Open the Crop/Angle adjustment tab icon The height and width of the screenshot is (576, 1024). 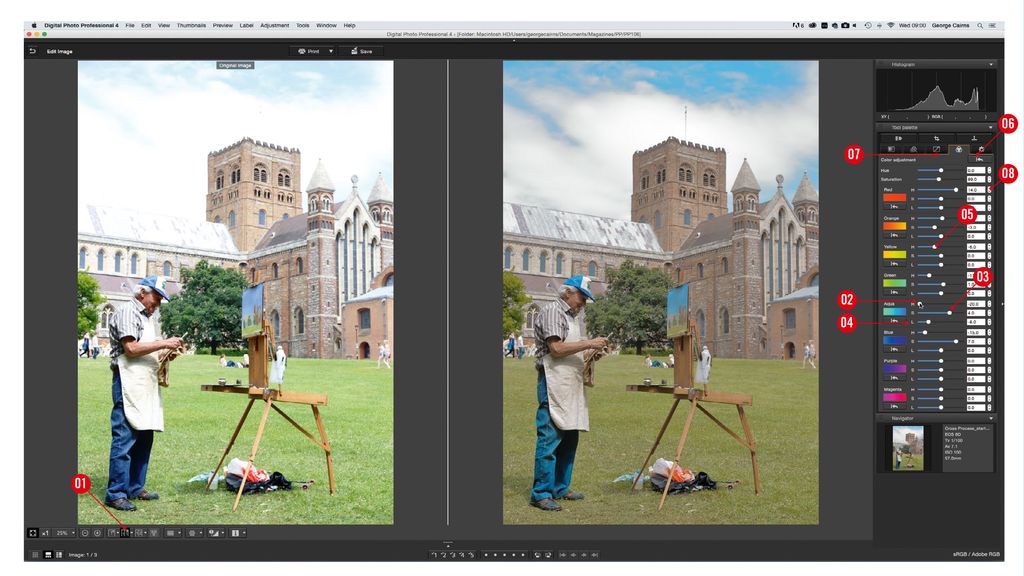click(936, 138)
